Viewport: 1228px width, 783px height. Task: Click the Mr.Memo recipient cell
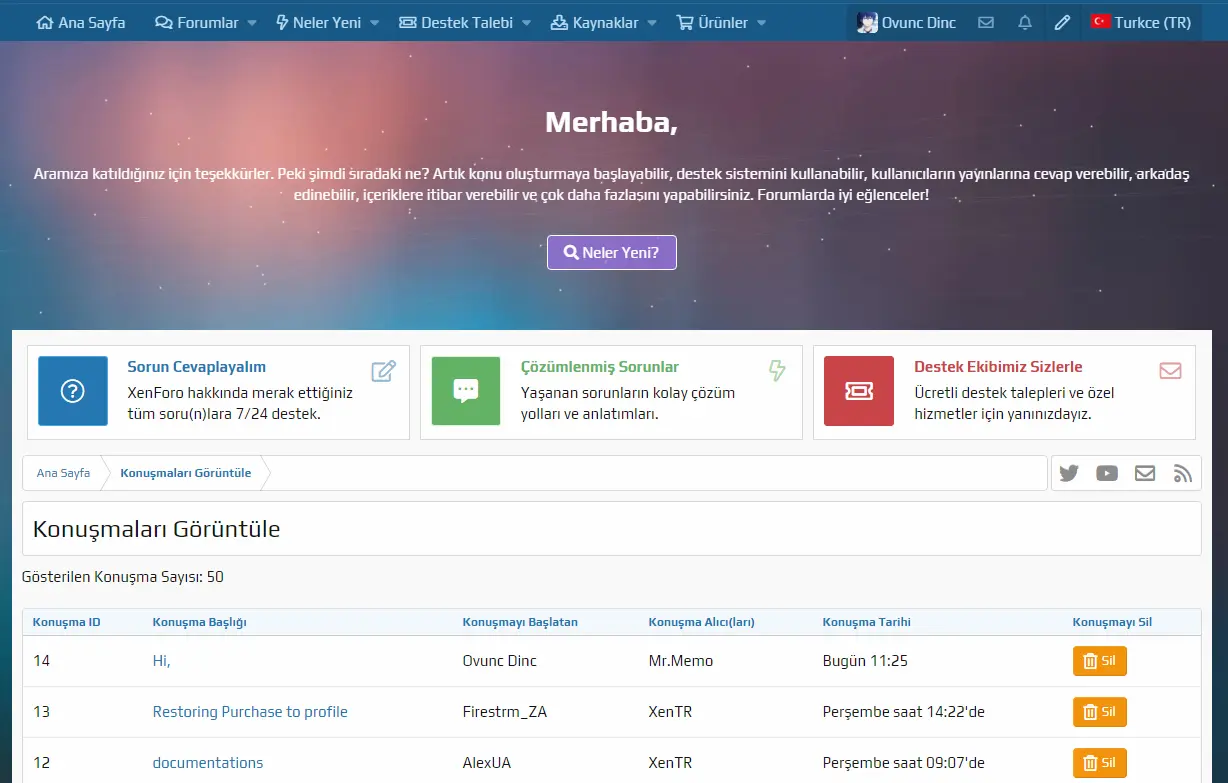click(681, 661)
